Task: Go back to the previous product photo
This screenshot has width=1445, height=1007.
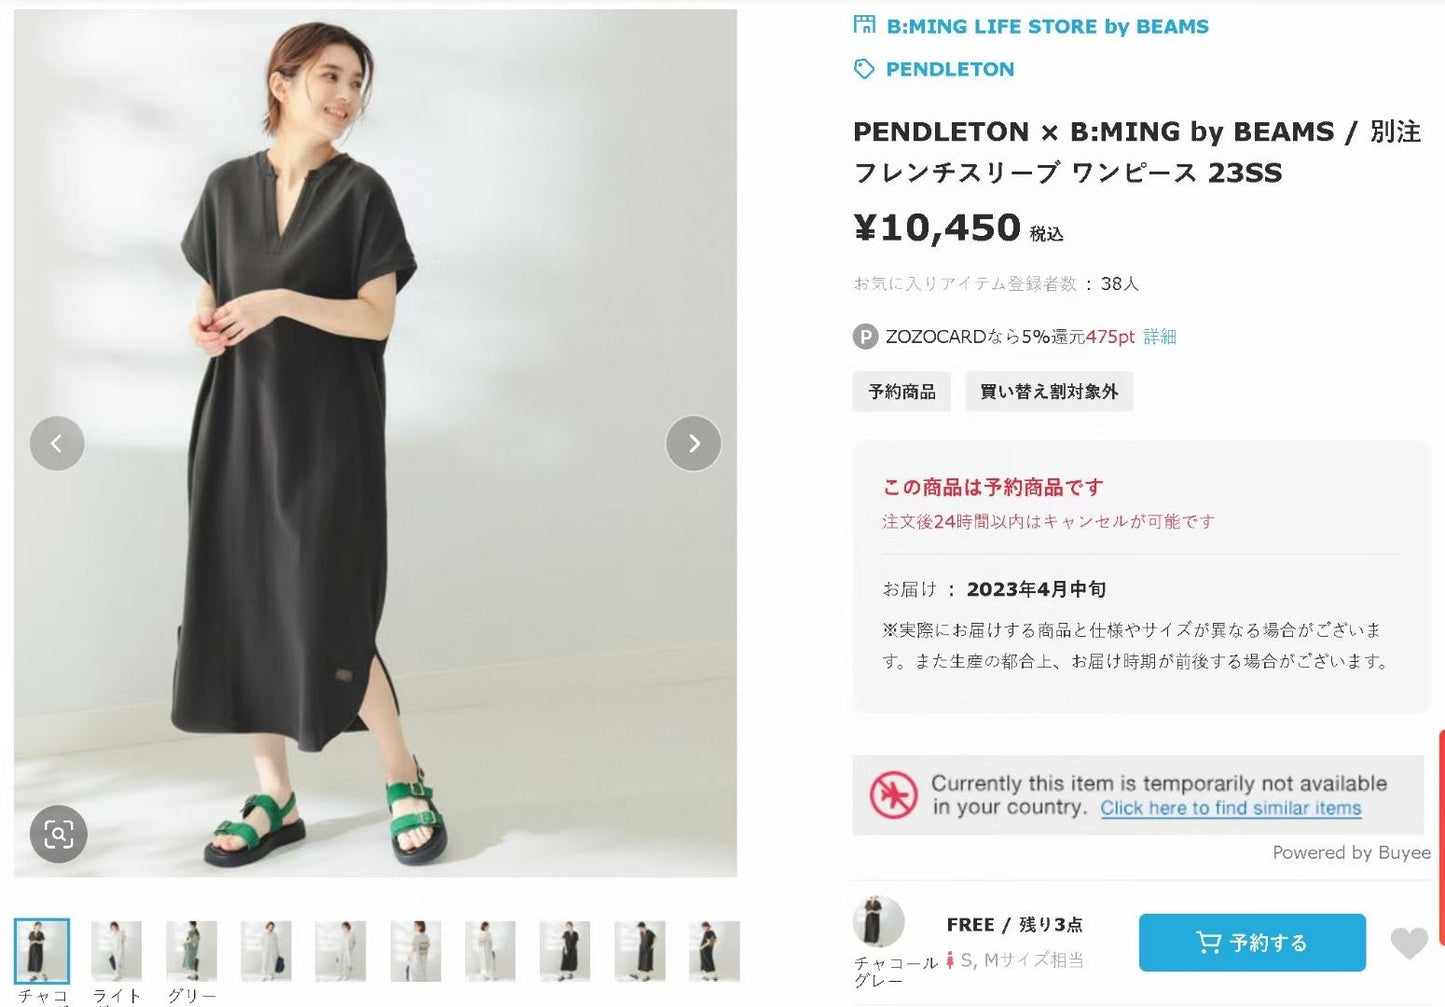Action: [57, 443]
